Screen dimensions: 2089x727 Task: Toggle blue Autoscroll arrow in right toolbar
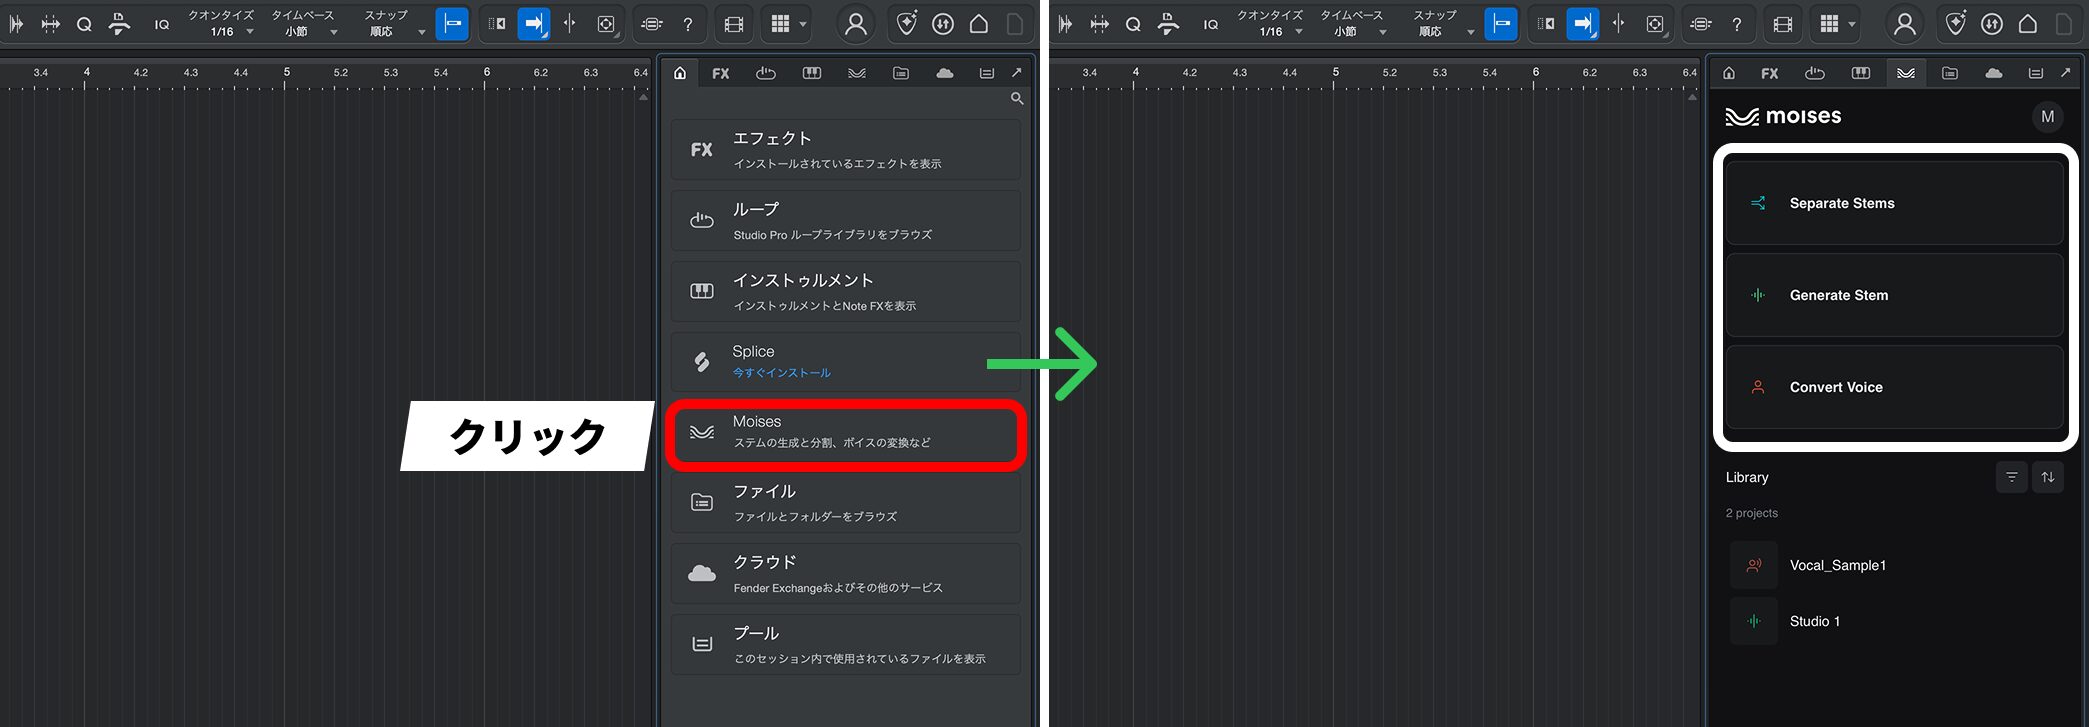(x=1583, y=24)
